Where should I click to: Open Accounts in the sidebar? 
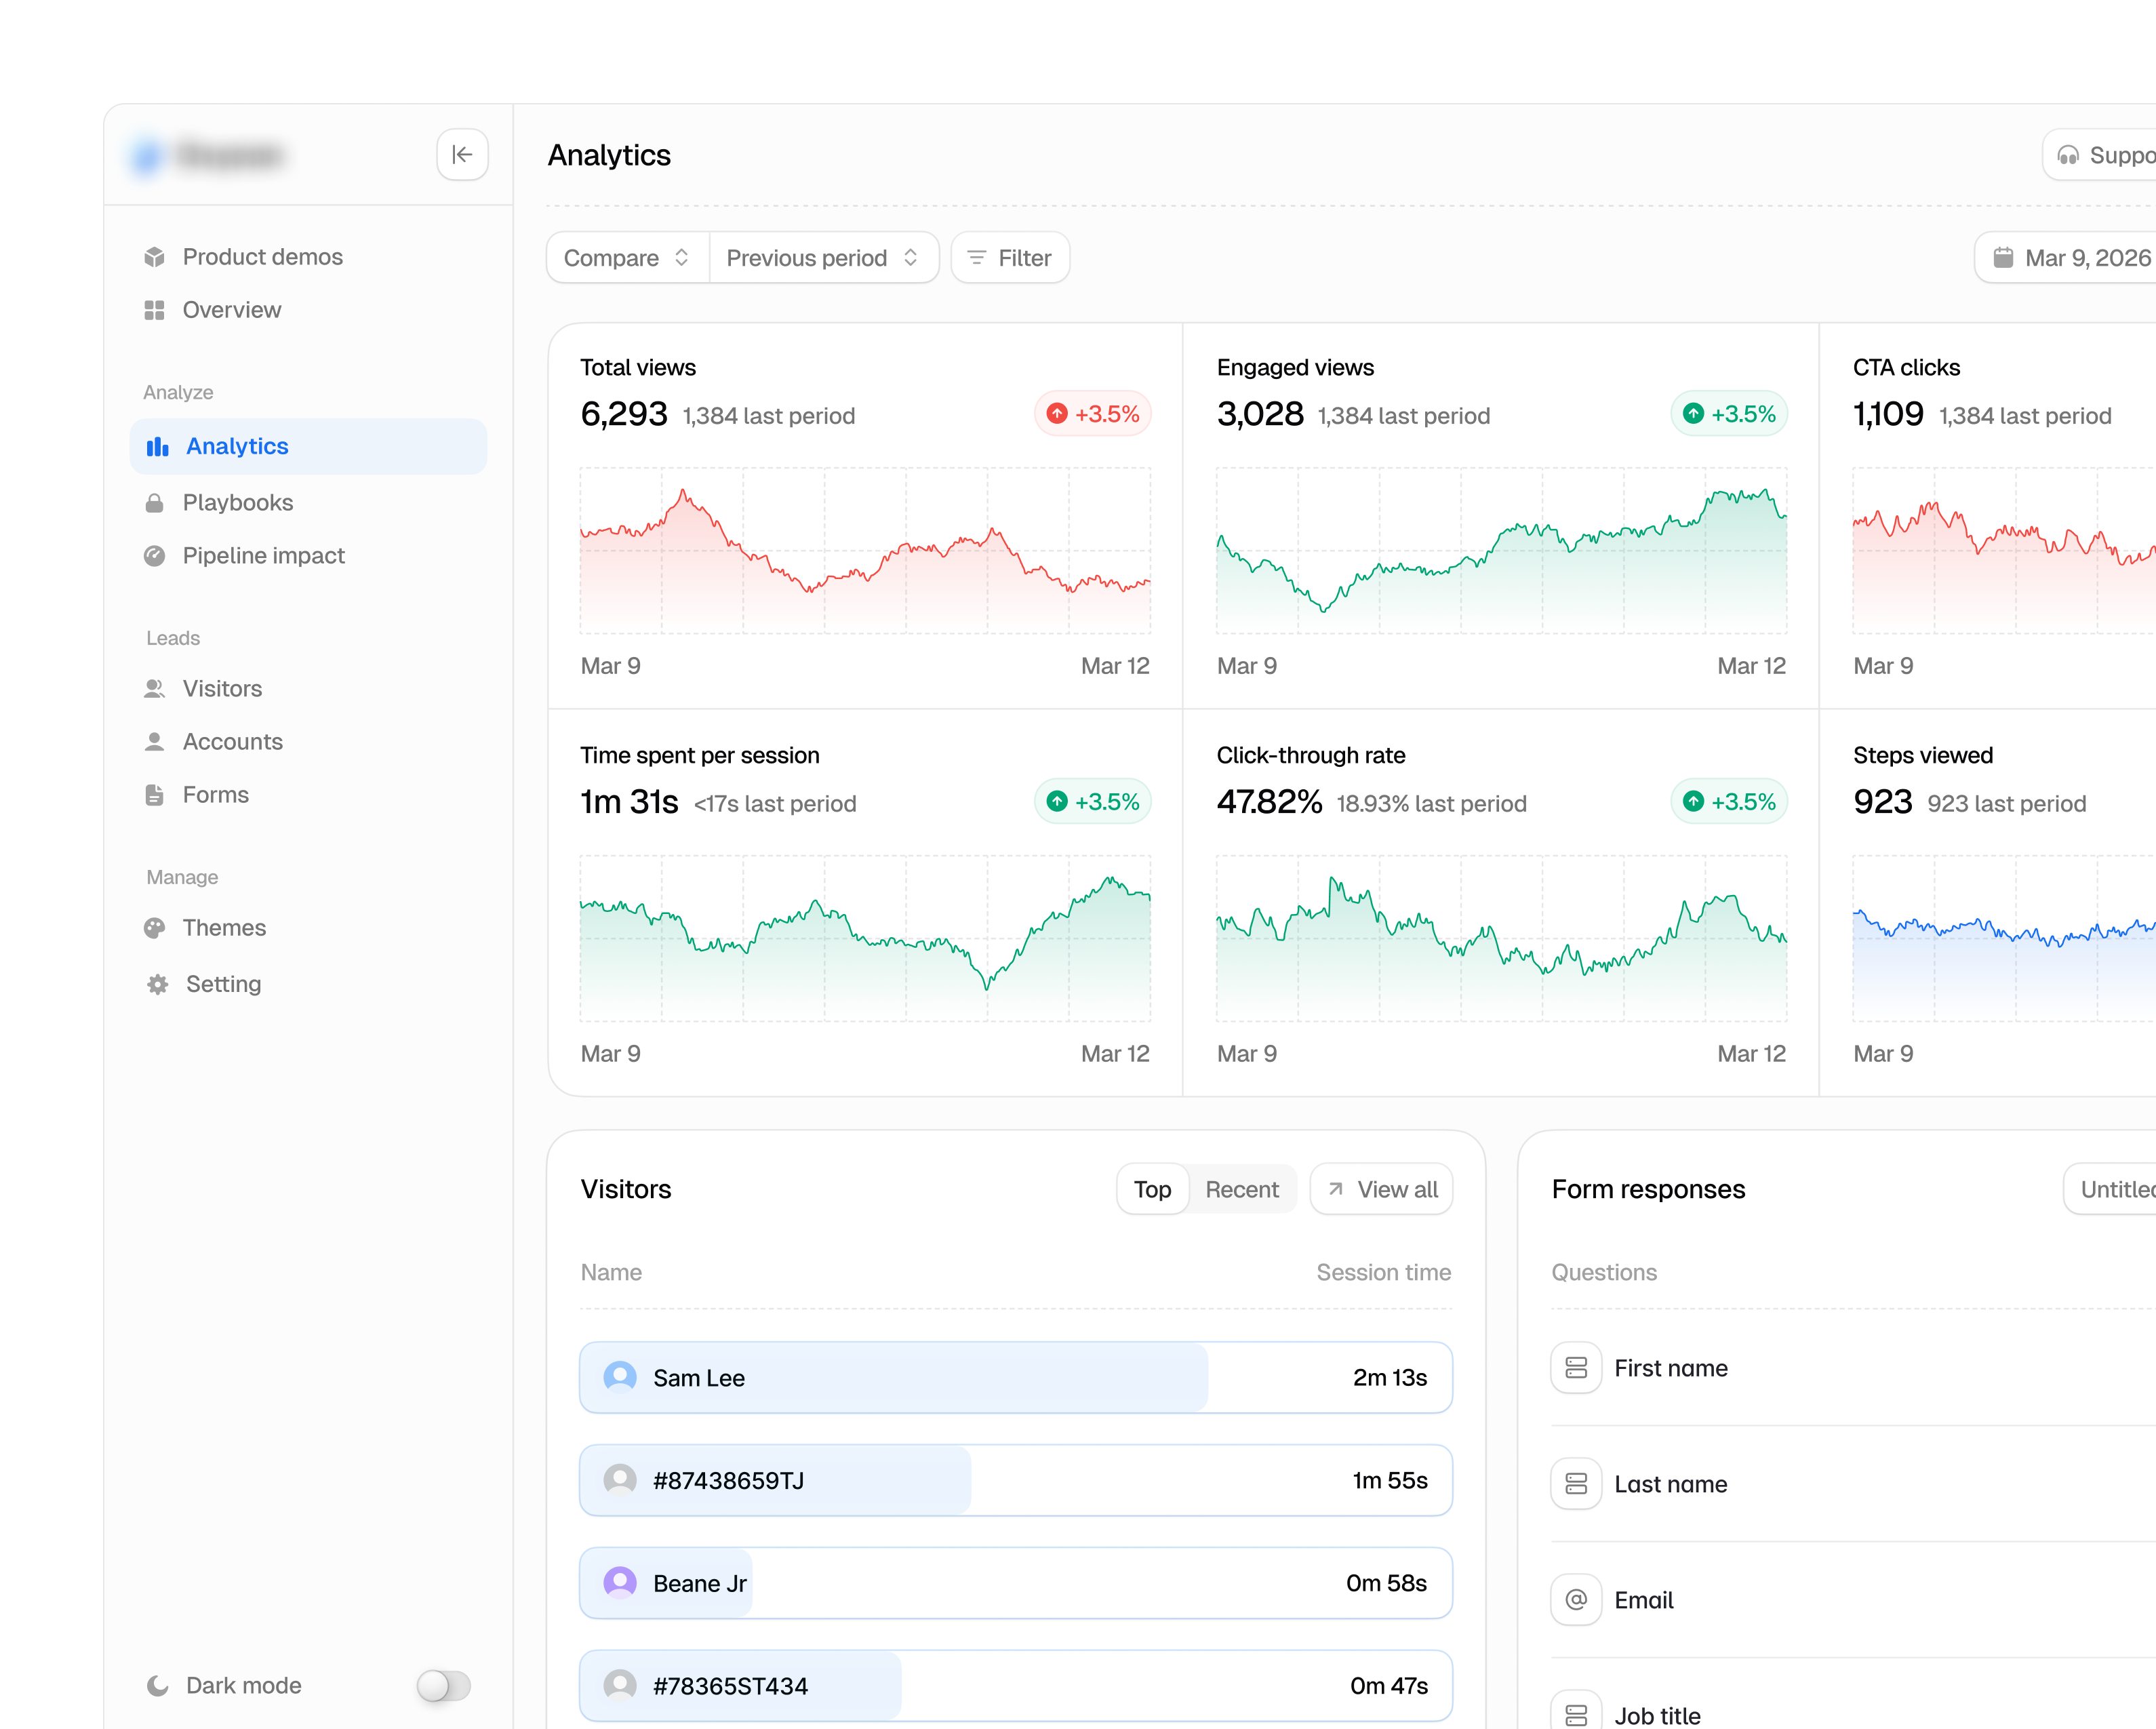pyautogui.click(x=232, y=742)
